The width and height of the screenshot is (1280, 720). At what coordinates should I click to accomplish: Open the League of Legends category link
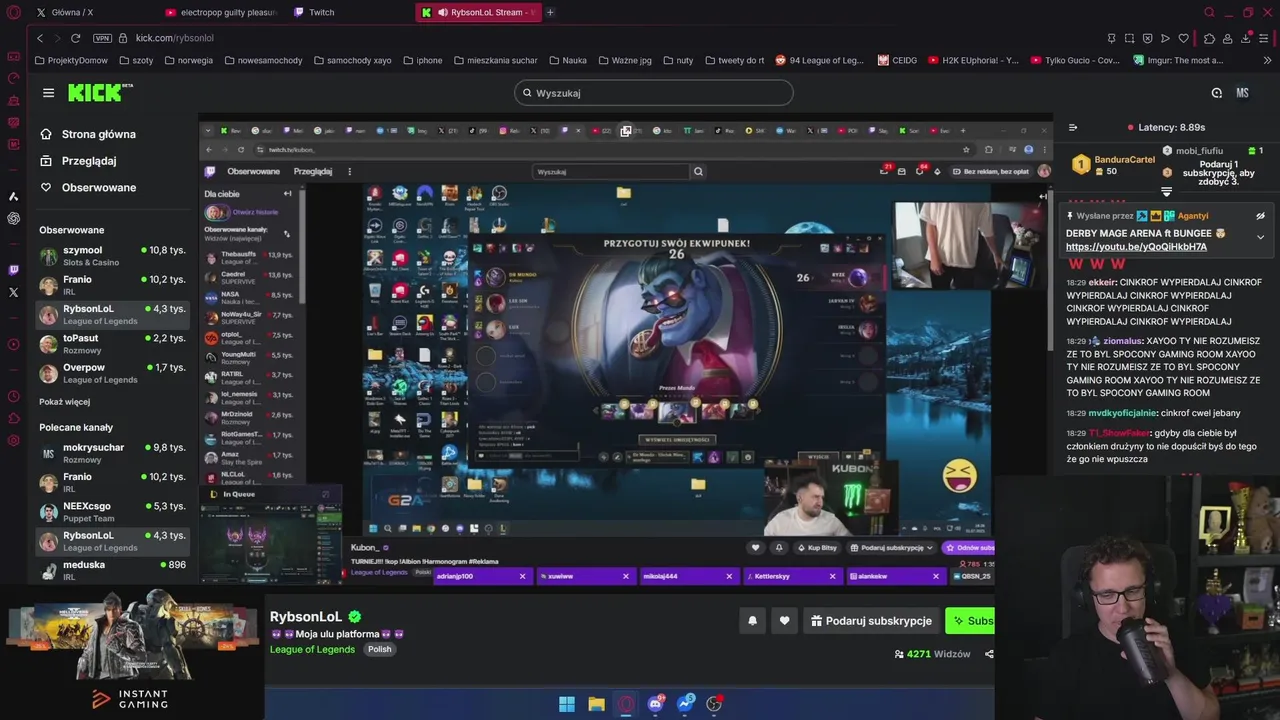(x=312, y=650)
